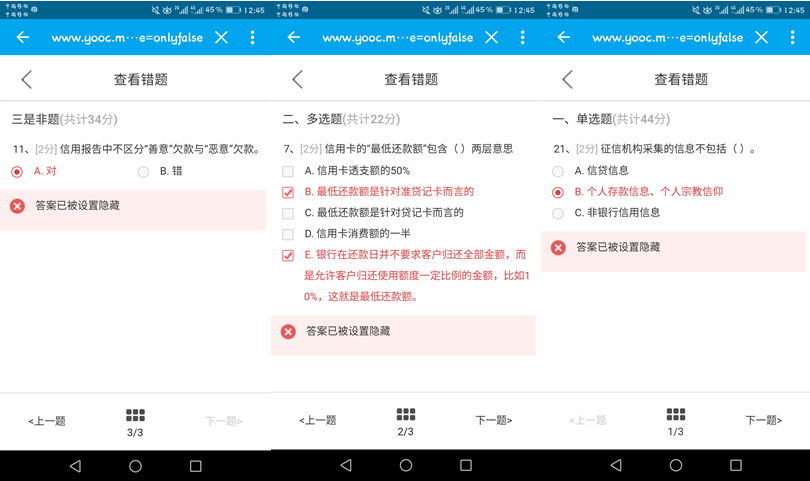810x481 pixels.
Task: Tap browser back arrow in left screen
Action: click(x=23, y=37)
